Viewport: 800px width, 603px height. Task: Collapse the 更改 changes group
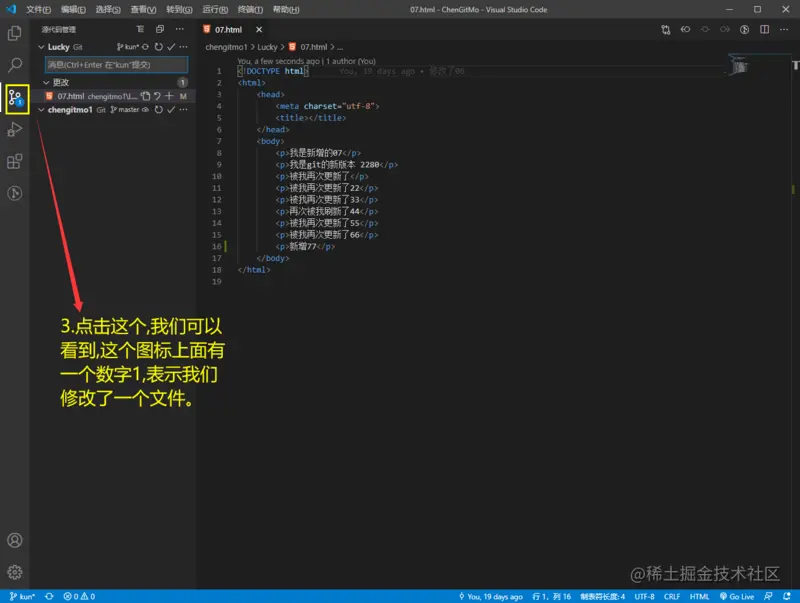pos(46,83)
